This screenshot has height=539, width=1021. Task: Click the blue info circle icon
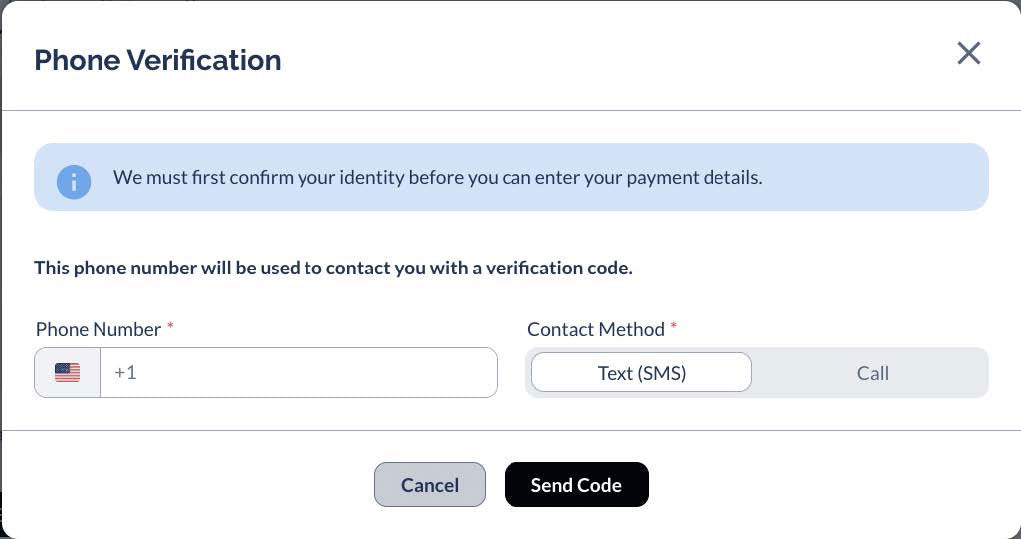coord(74,181)
